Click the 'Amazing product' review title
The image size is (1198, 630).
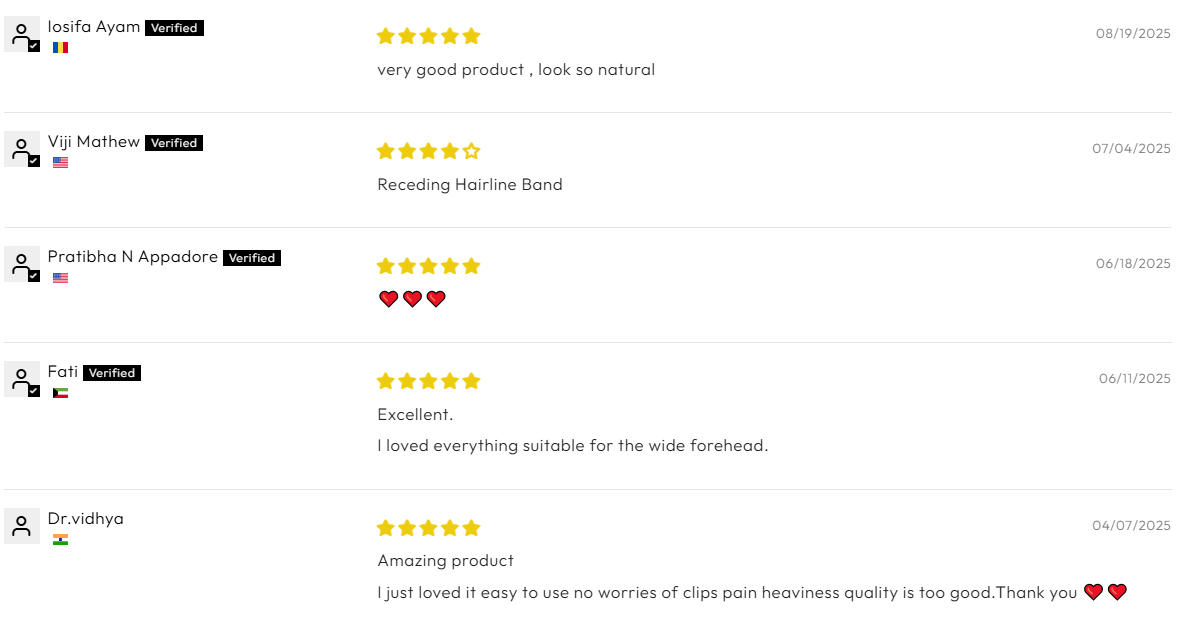[x=446, y=561]
